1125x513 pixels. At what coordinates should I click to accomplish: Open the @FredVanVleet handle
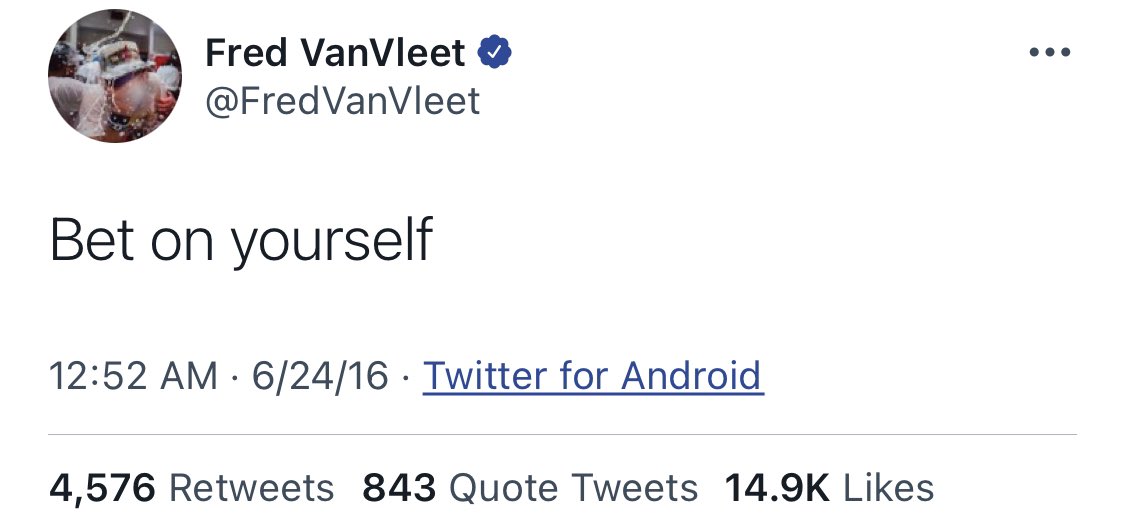click(x=342, y=101)
